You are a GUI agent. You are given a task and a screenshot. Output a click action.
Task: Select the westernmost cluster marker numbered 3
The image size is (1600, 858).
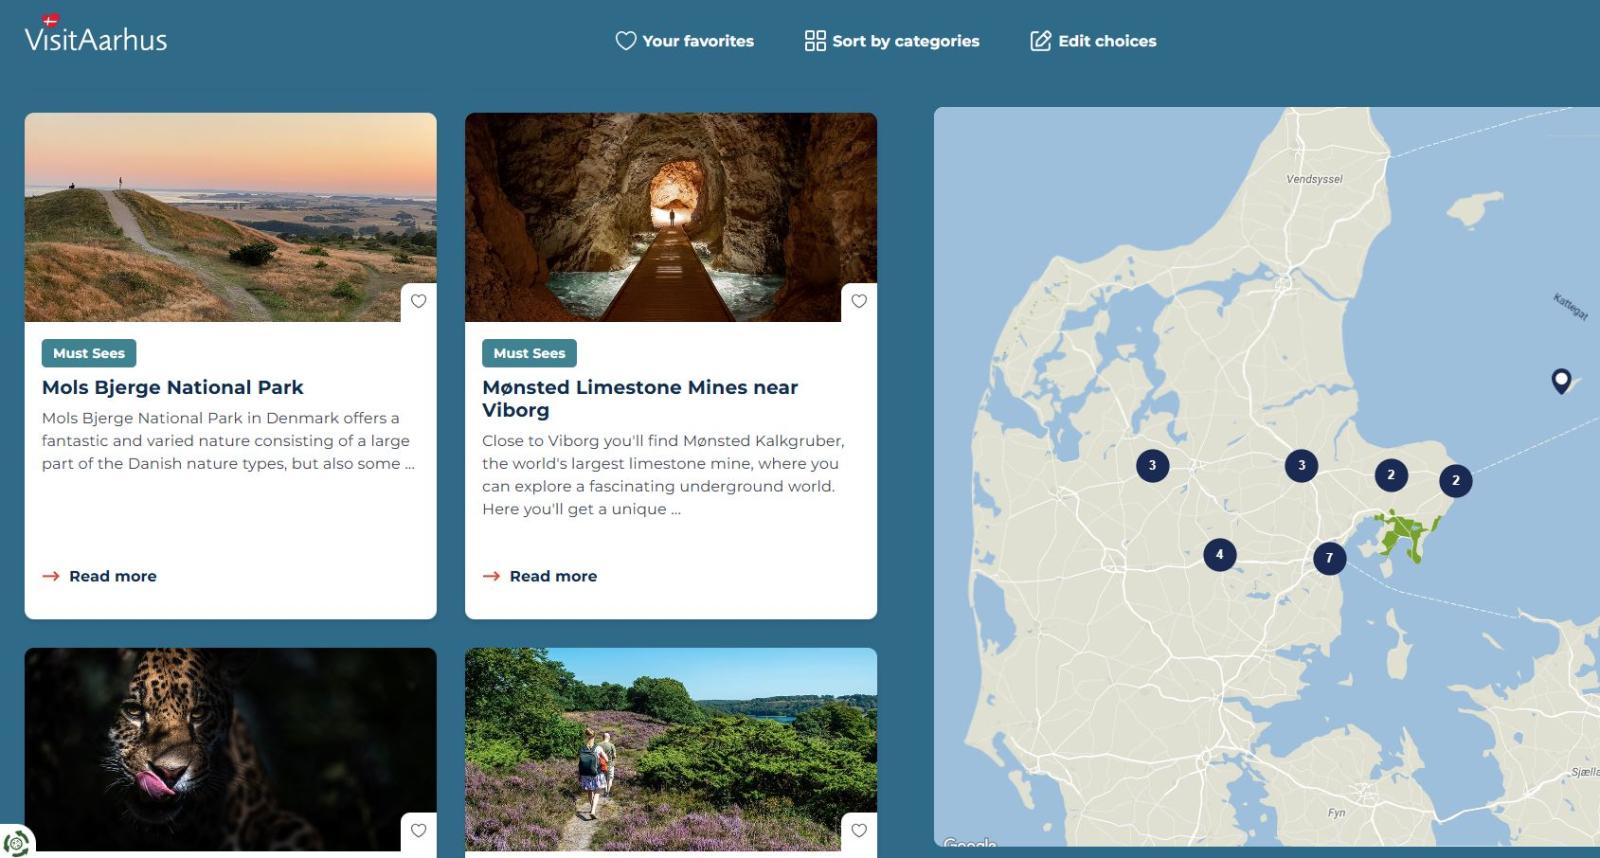1152,465
